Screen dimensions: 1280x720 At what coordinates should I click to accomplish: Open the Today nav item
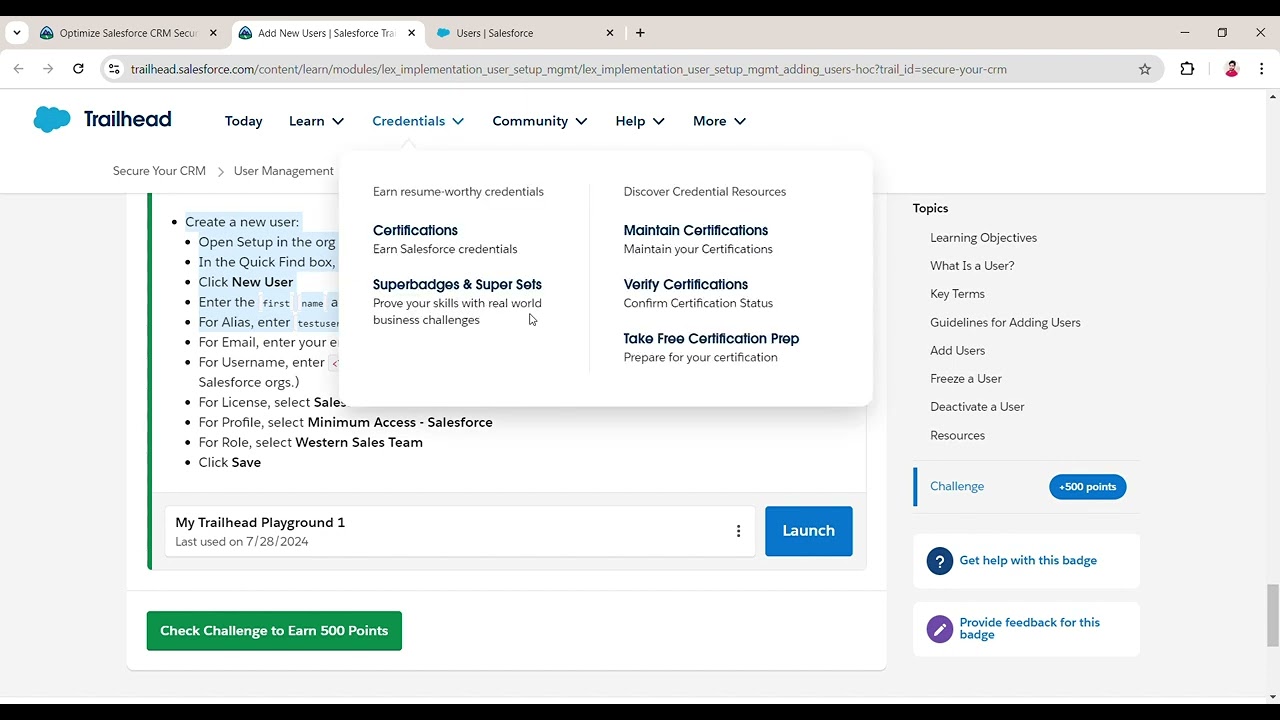pos(243,121)
